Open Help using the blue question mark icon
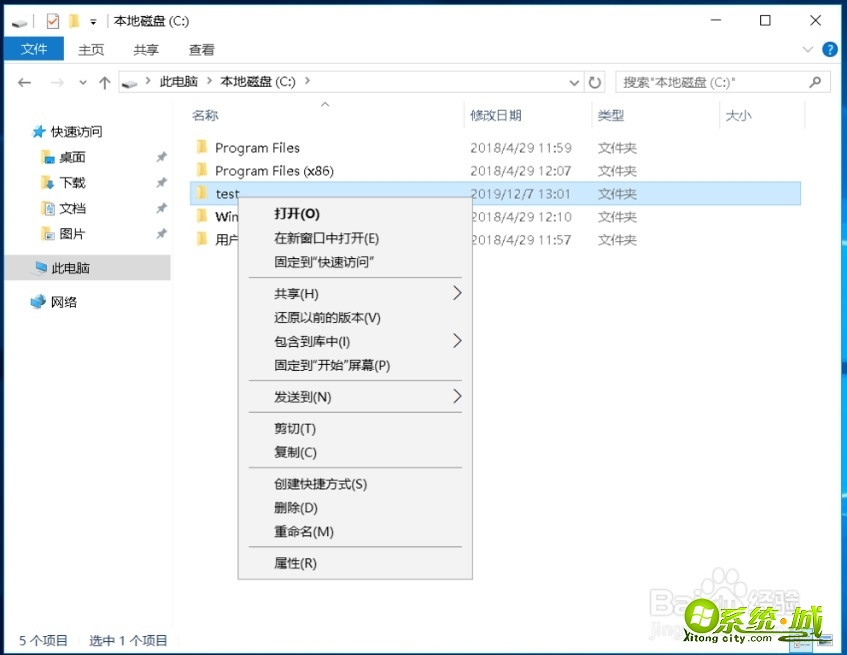The width and height of the screenshot is (847, 655). [831, 49]
